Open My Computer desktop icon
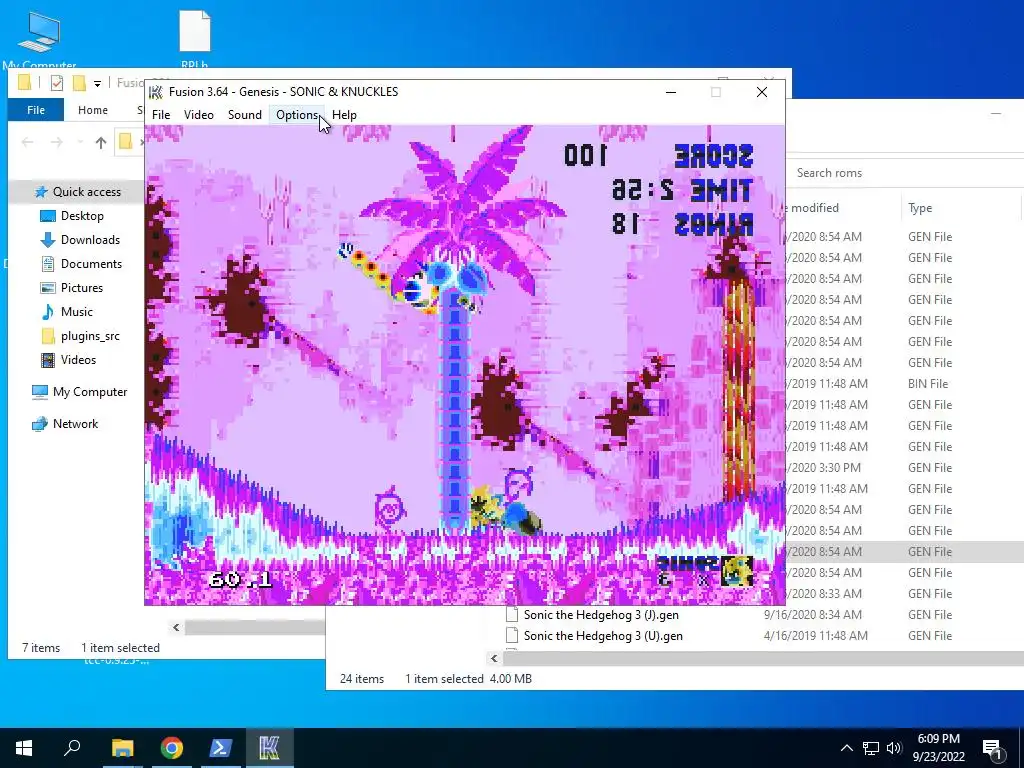 [x=39, y=40]
